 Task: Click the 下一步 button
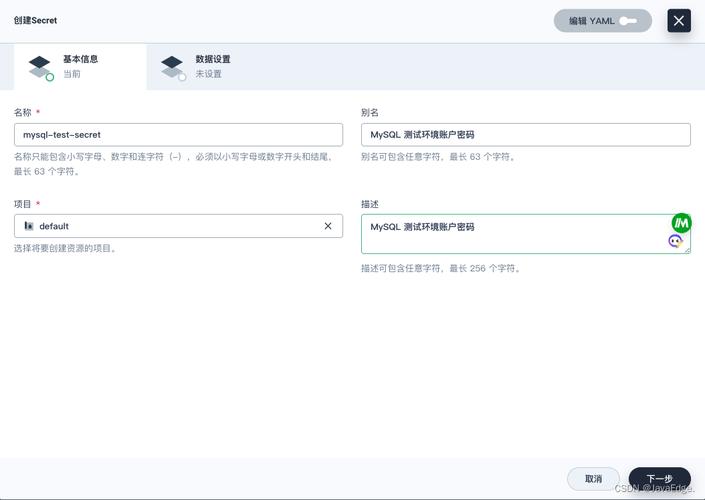(x=660, y=479)
